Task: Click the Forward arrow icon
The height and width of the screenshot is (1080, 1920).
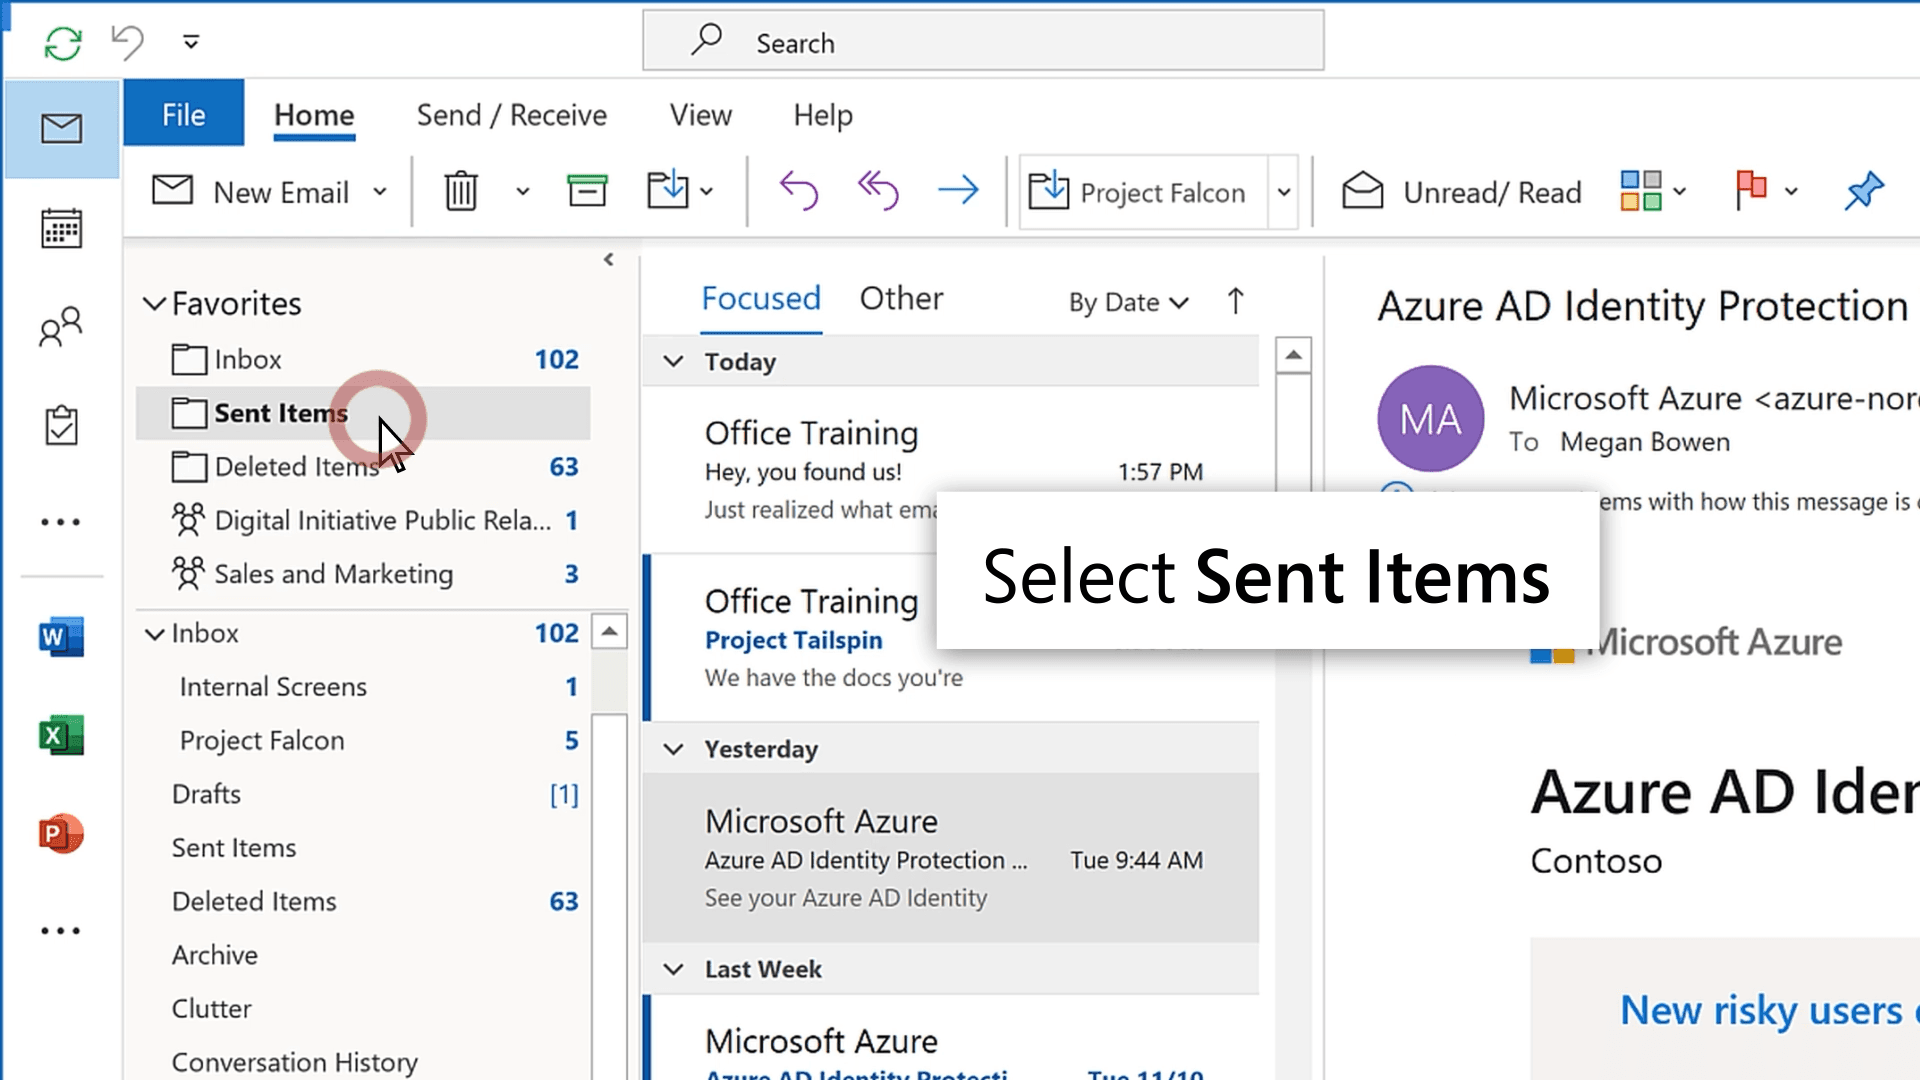Action: pyautogui.click(x=958, y=190)
